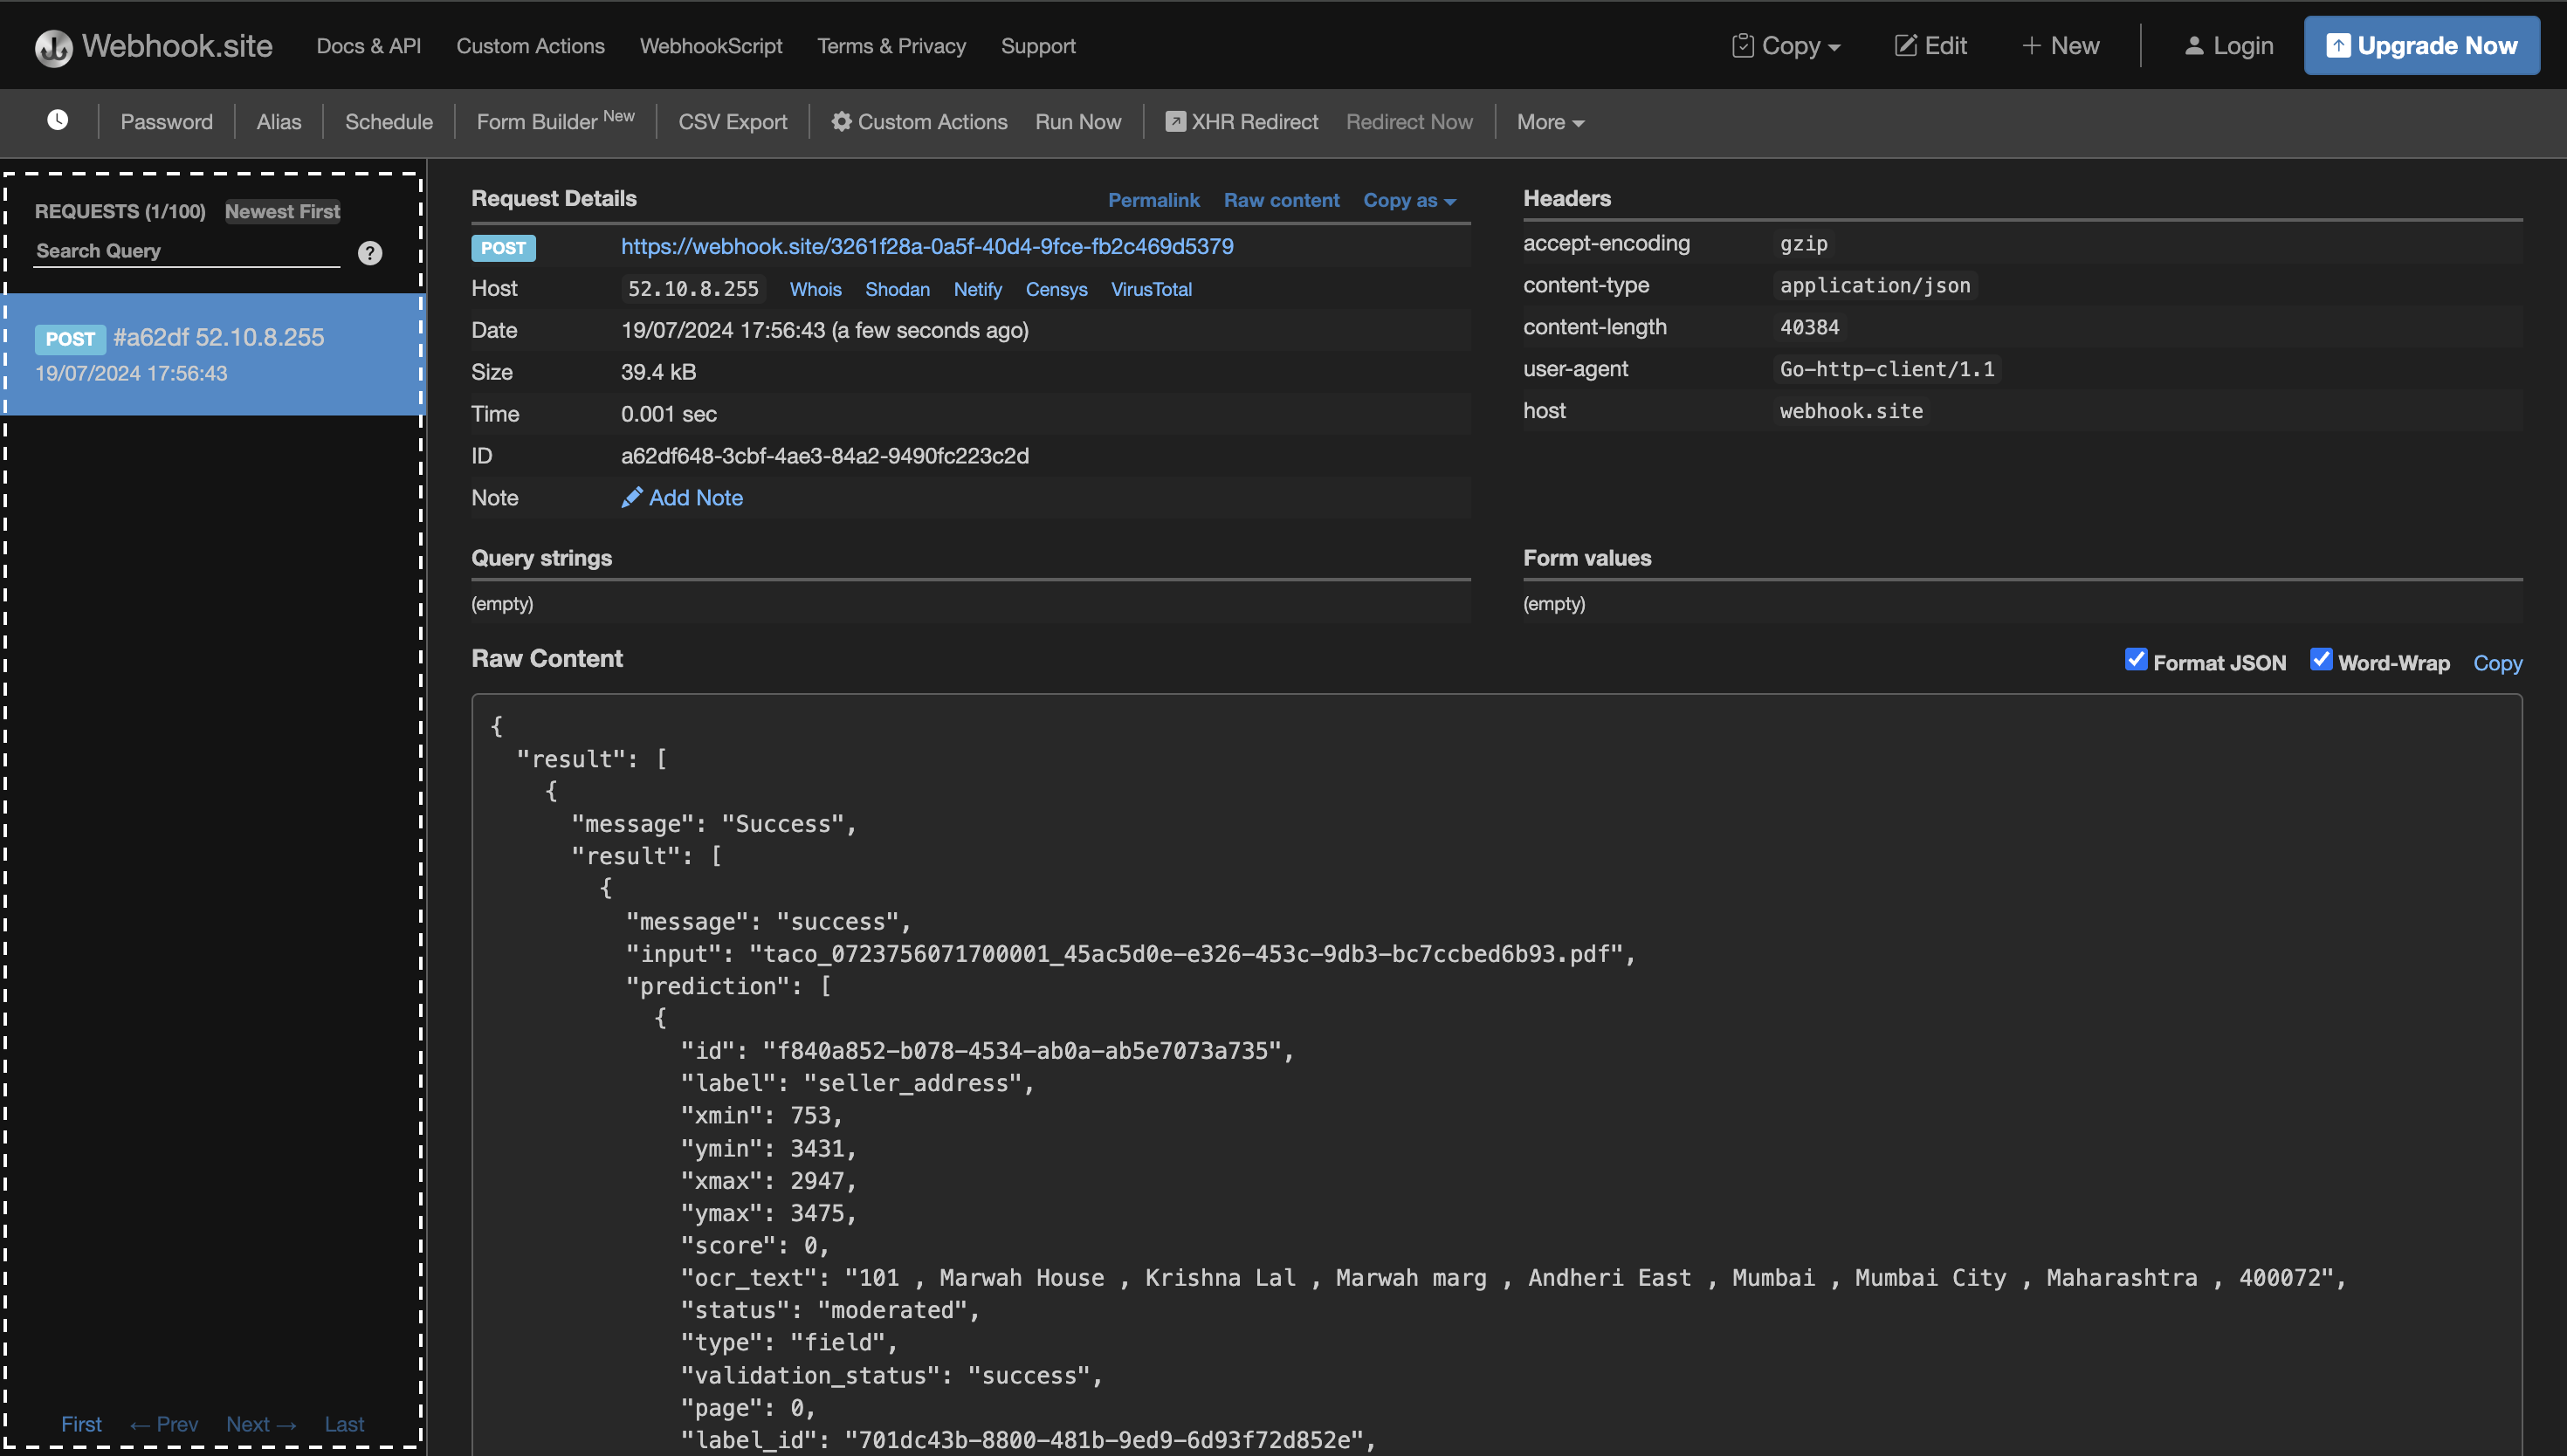Click the seller_address label line in JSON

[857, 1083]
